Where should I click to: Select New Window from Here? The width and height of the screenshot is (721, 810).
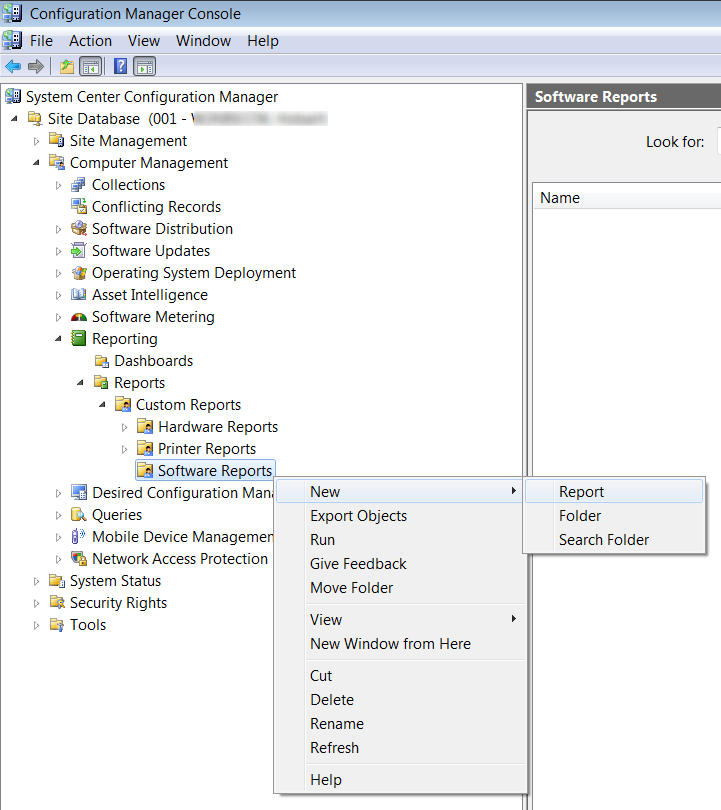click(x=400, y=644)
